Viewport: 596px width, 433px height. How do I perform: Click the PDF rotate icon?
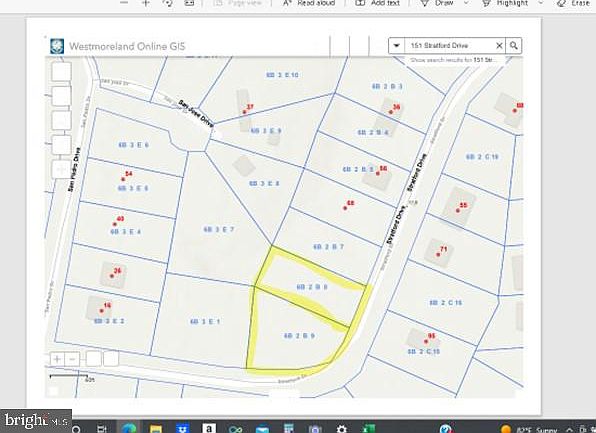(167, 3)
